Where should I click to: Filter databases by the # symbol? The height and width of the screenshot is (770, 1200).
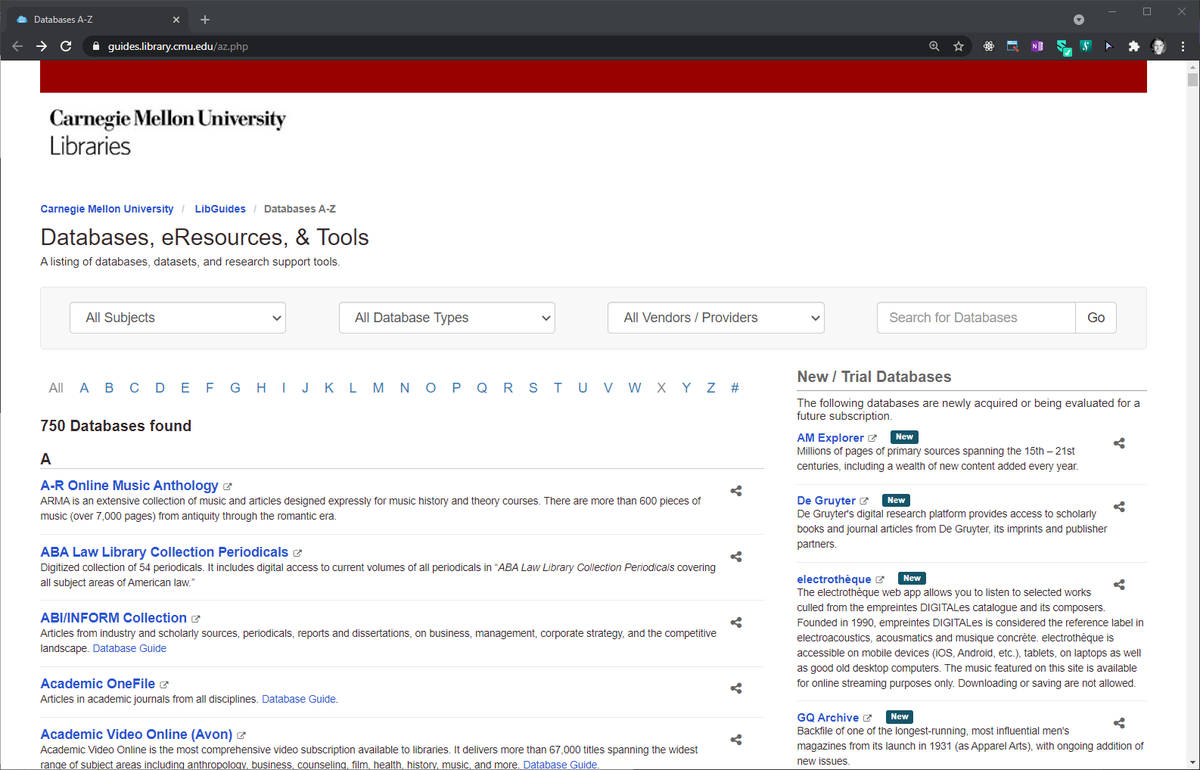[735, 388]
